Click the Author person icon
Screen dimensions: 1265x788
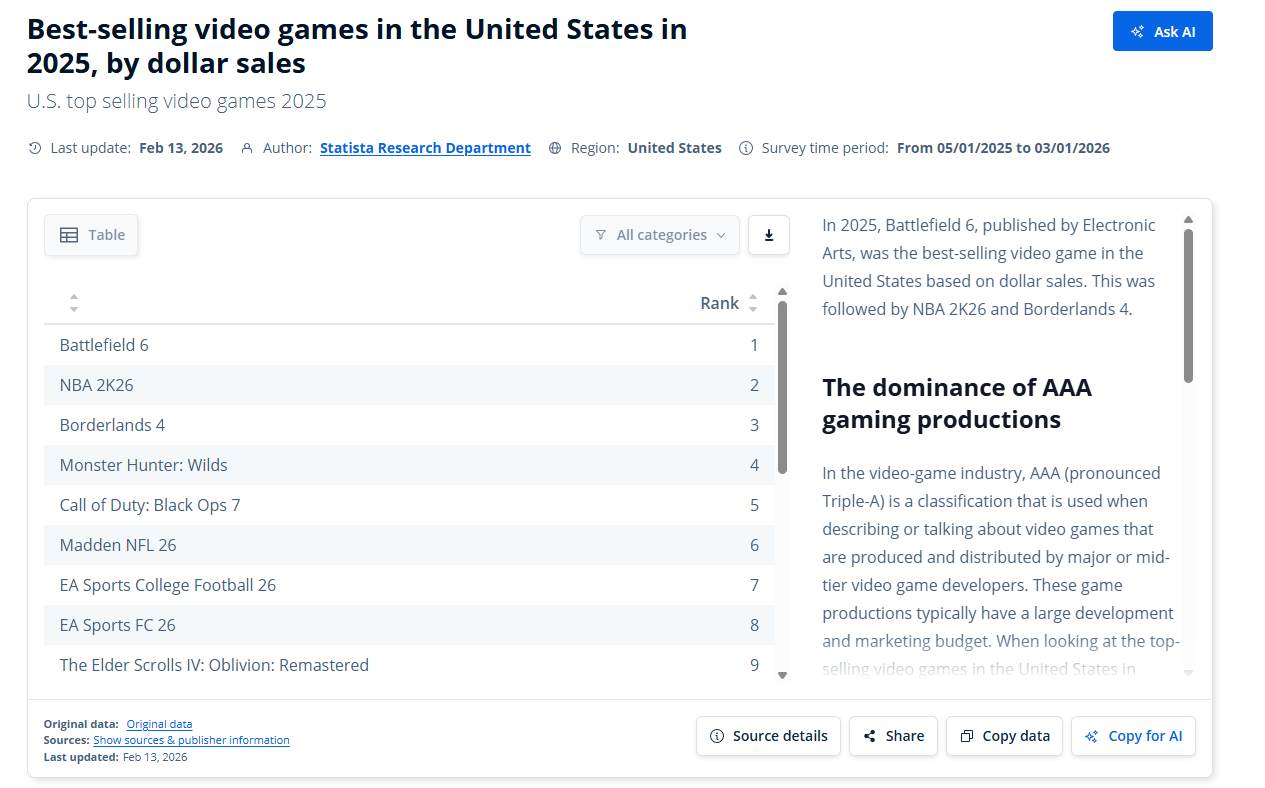[247, 148]
